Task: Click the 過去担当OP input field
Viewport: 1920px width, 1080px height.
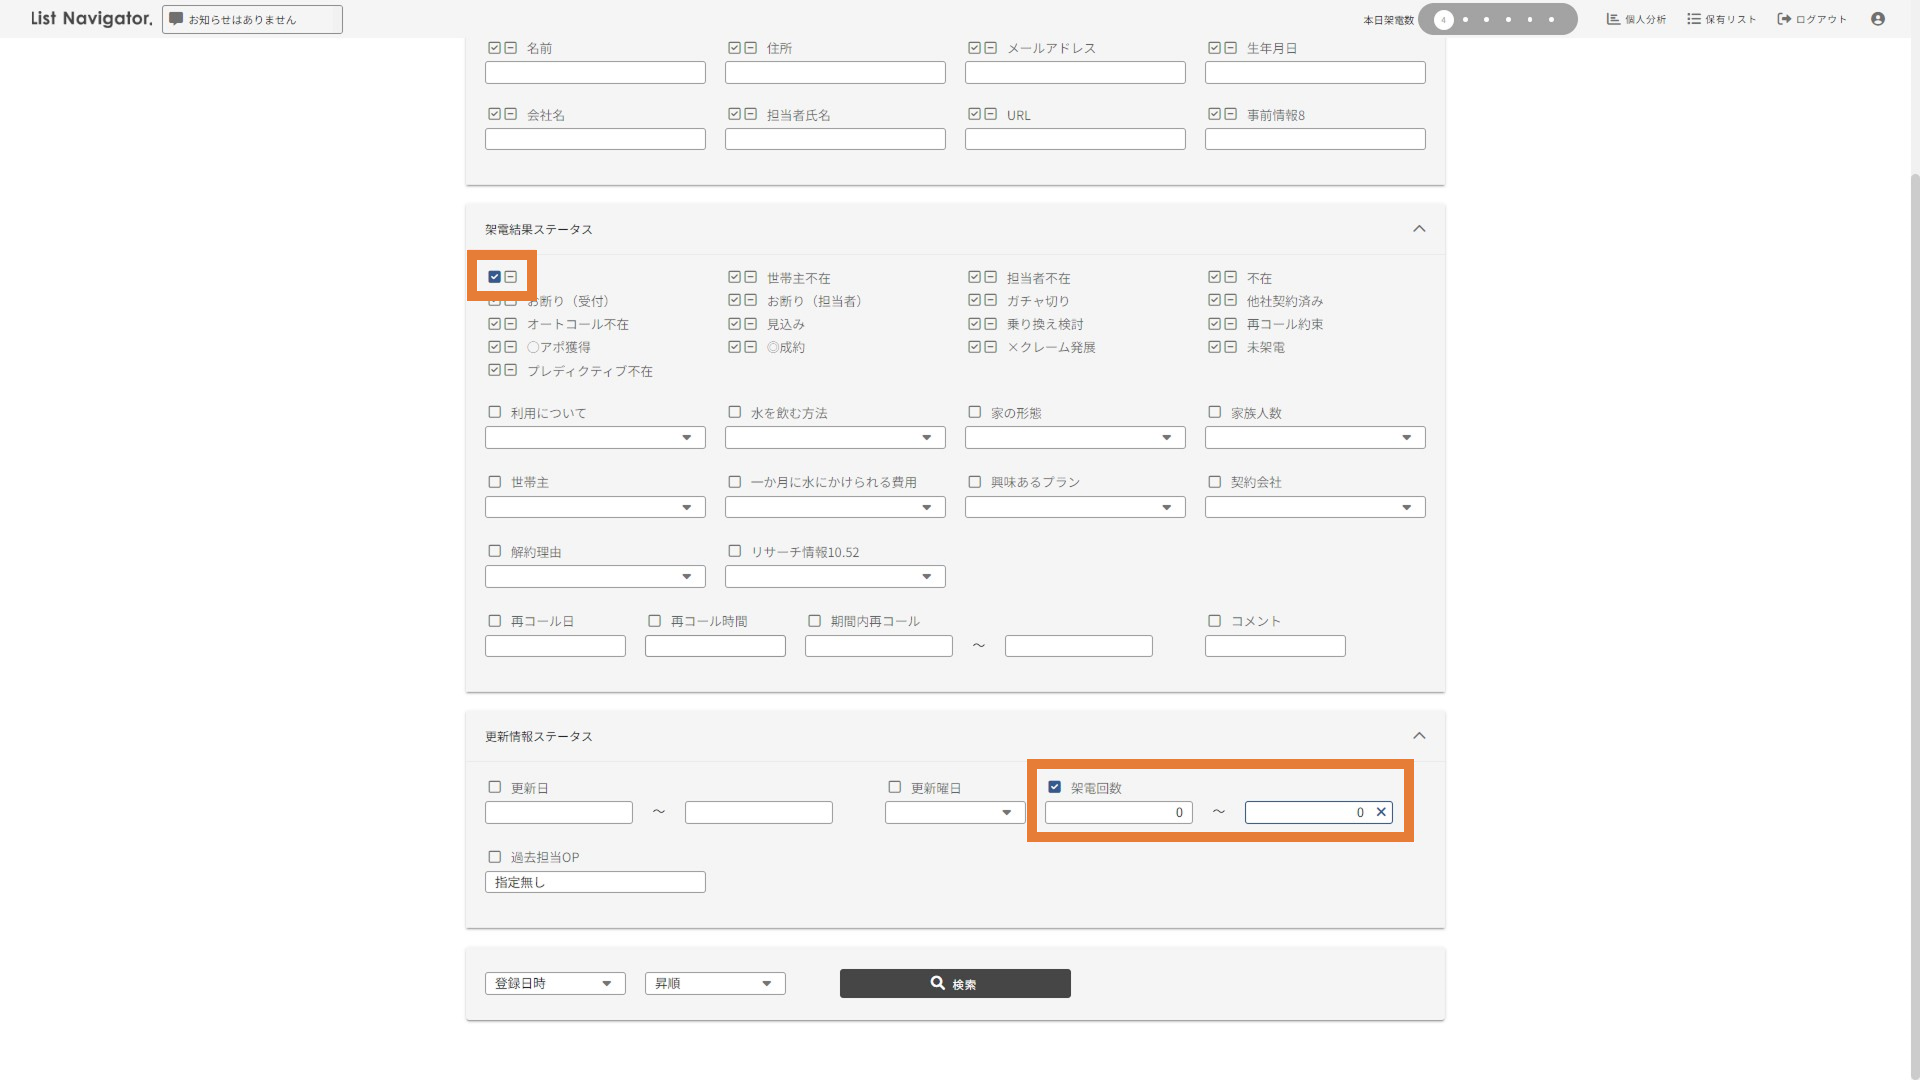Action: (x=595, y=882)
